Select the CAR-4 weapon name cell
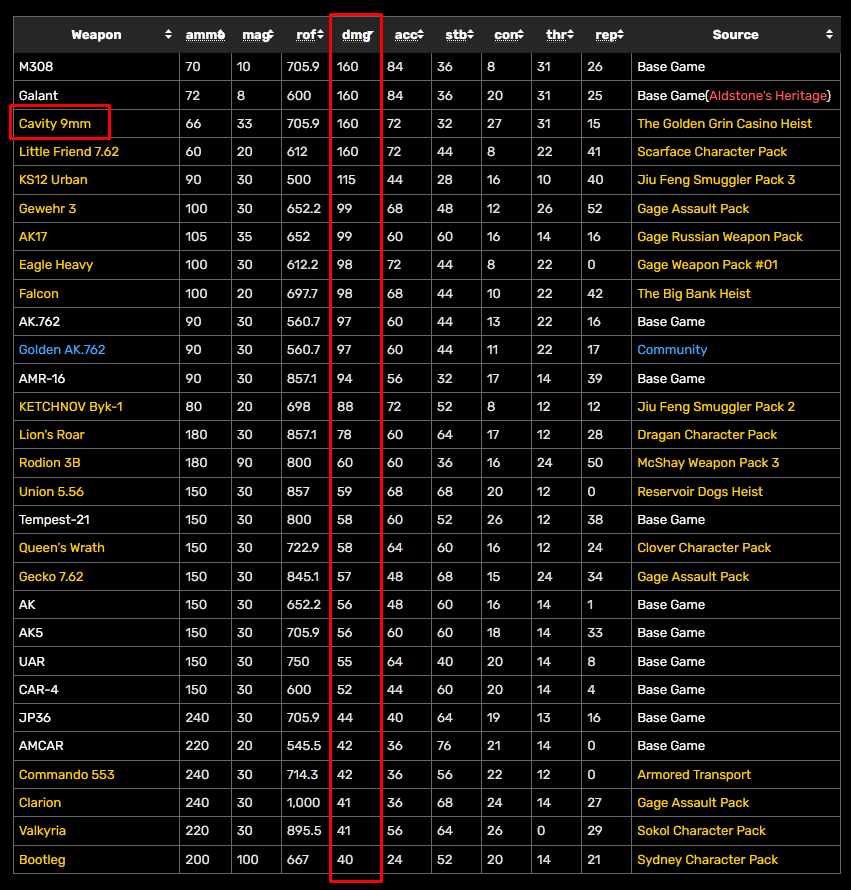Screen dimensions: 851x890 [x=97, y=690]
